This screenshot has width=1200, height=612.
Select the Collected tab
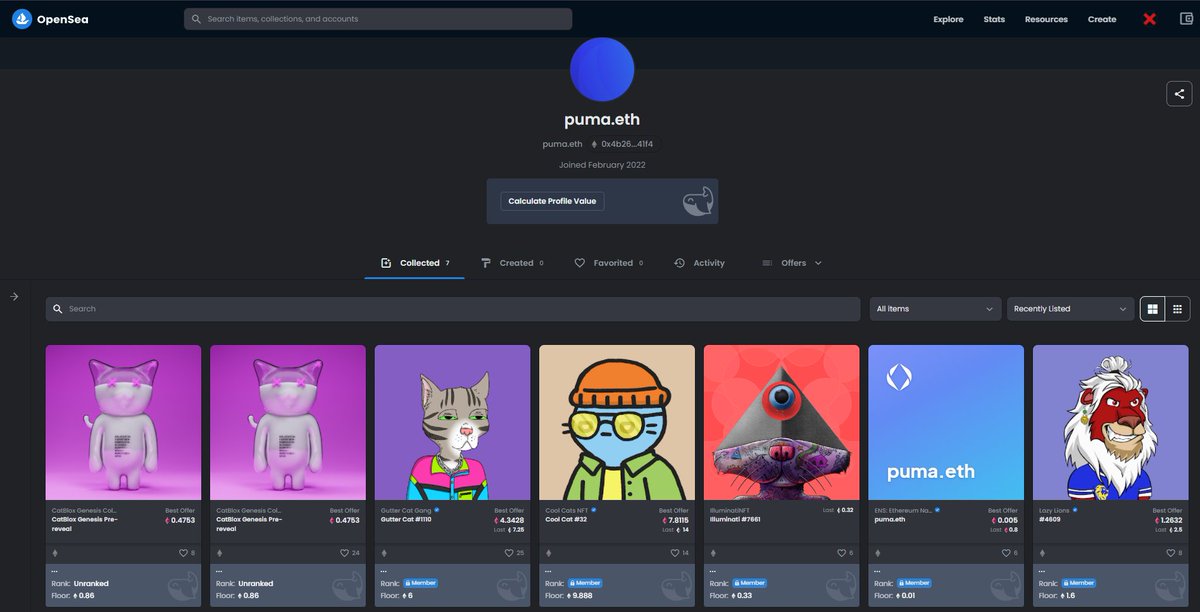(x=415, y=263)
